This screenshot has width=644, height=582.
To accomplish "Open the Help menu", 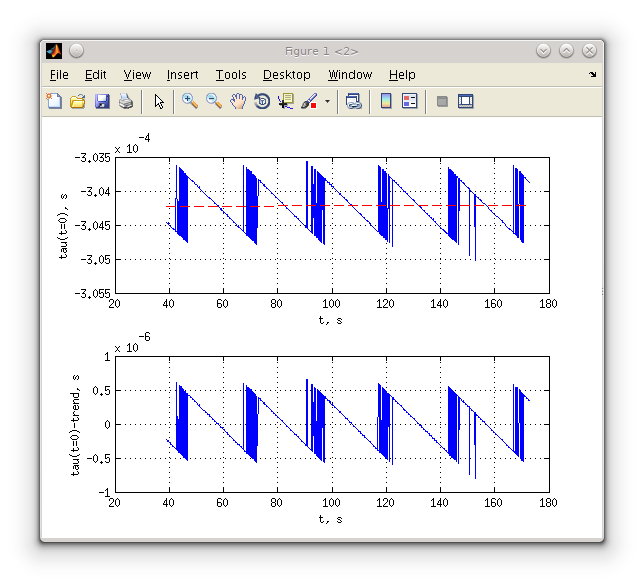I will [x=402, y=75].
